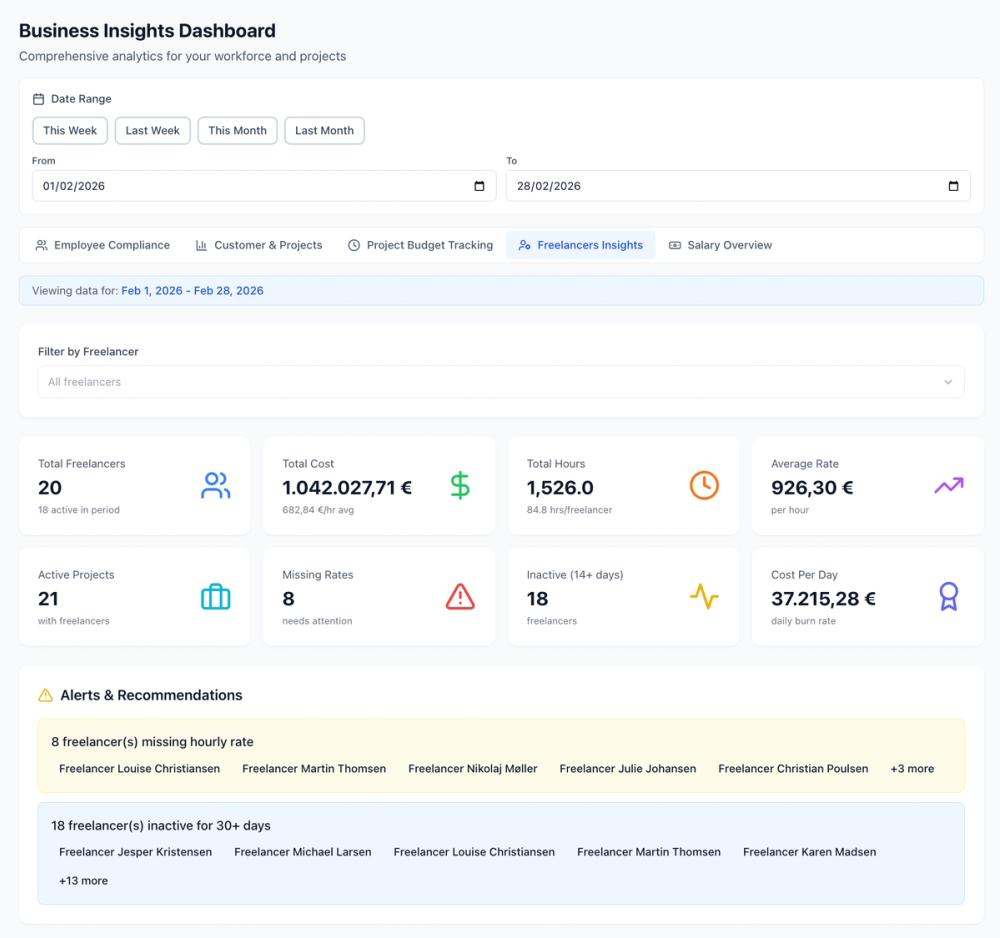This screenshot has height=938, width=1000.
Task: Expand +3 more missing hourly rate freelancers
Action: coord(912,769)
